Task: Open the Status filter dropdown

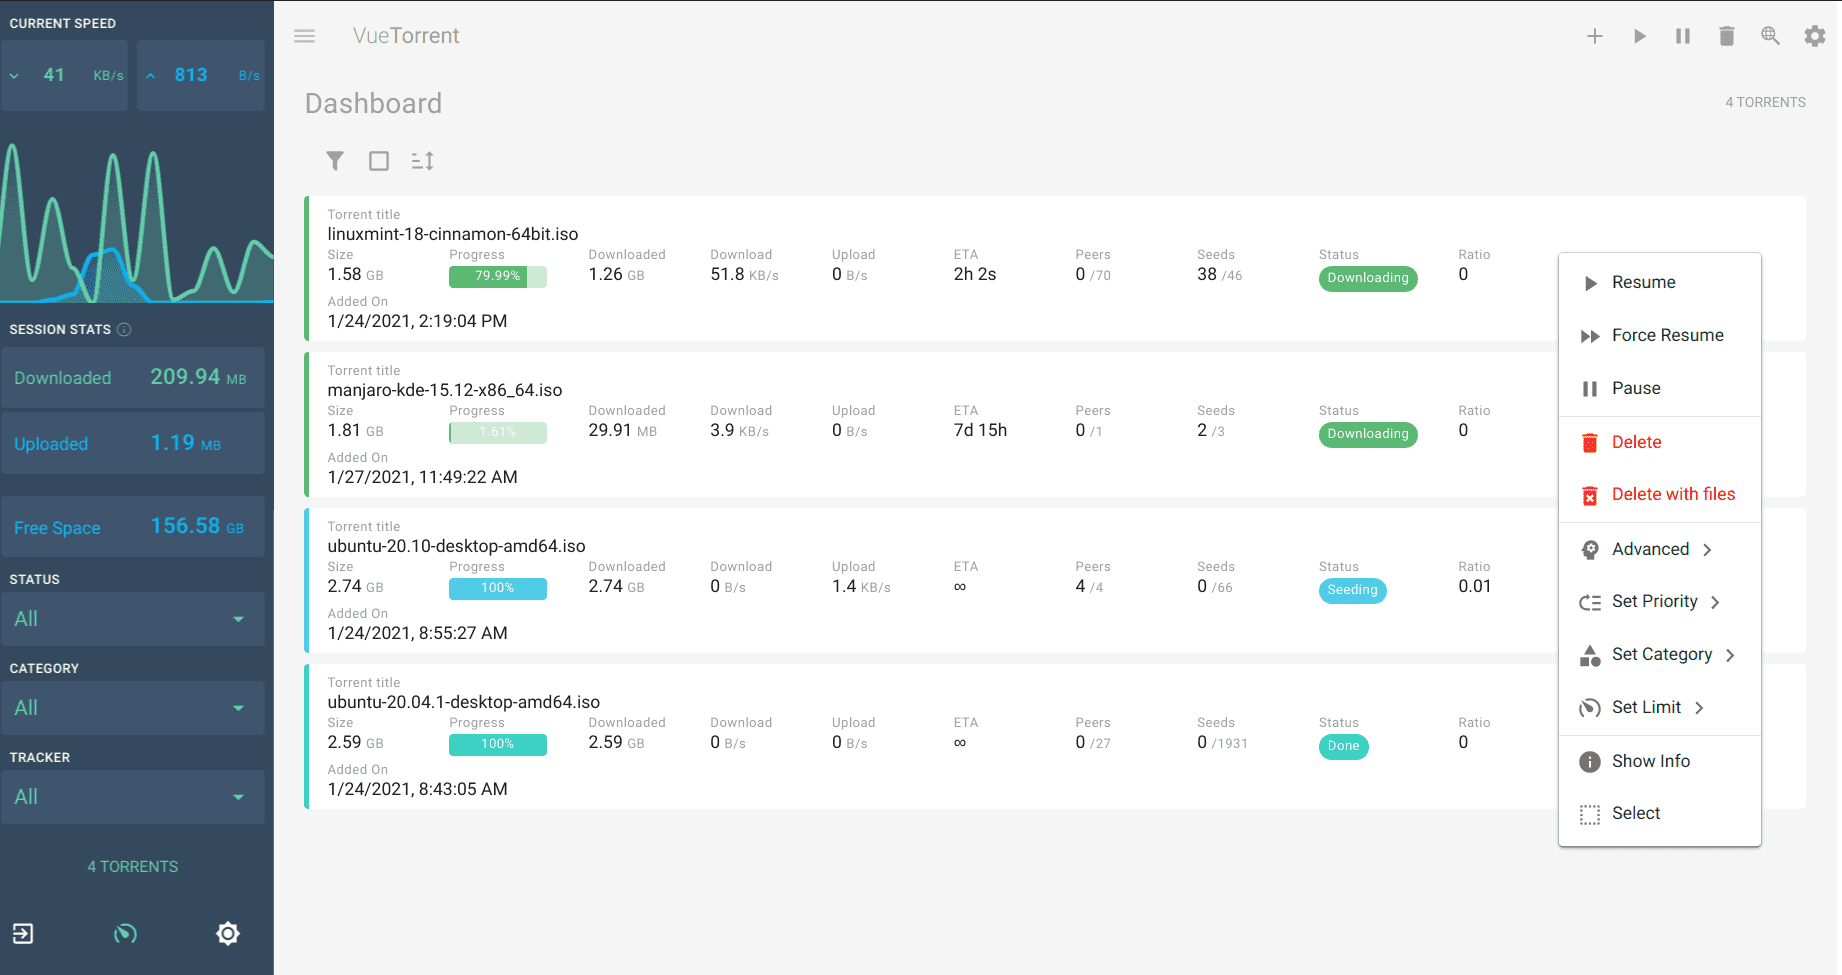Action: (x=132, y=619)
